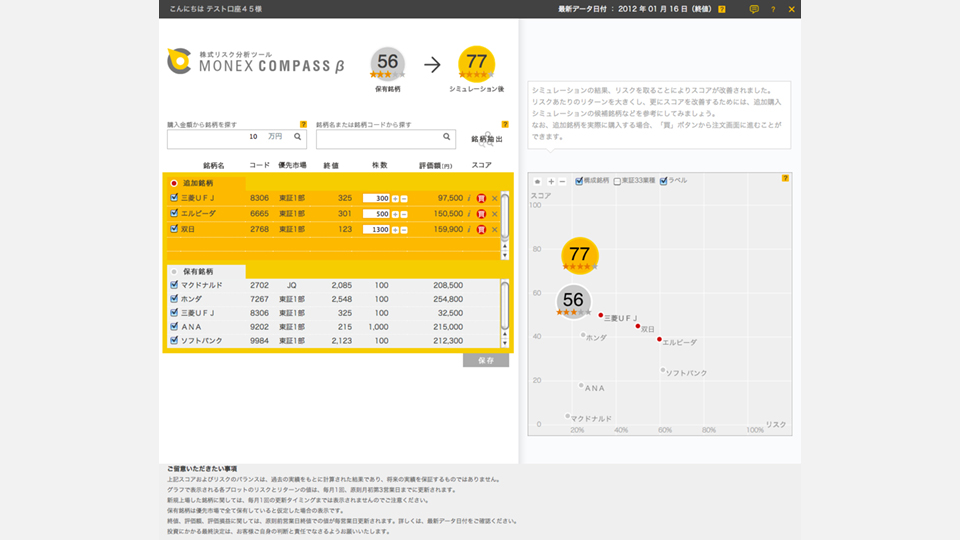960x540 pixels.
Task: Decrease share count for 双日
Action: [404, 230]
